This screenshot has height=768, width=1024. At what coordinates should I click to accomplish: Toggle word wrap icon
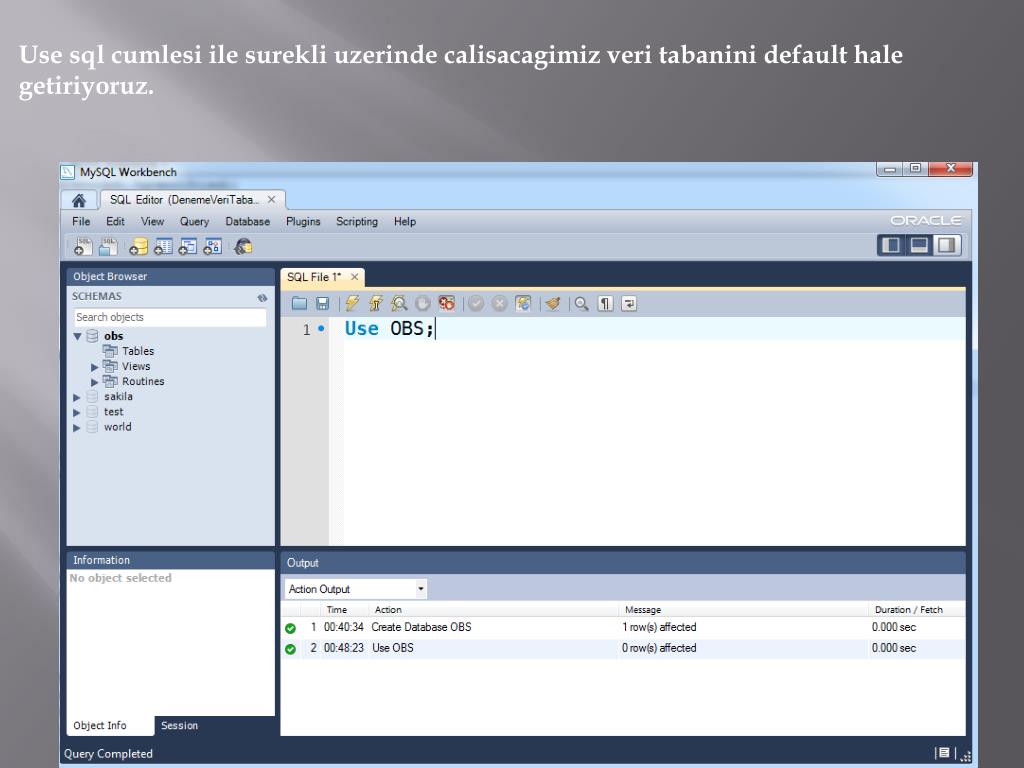coord(629,303)
